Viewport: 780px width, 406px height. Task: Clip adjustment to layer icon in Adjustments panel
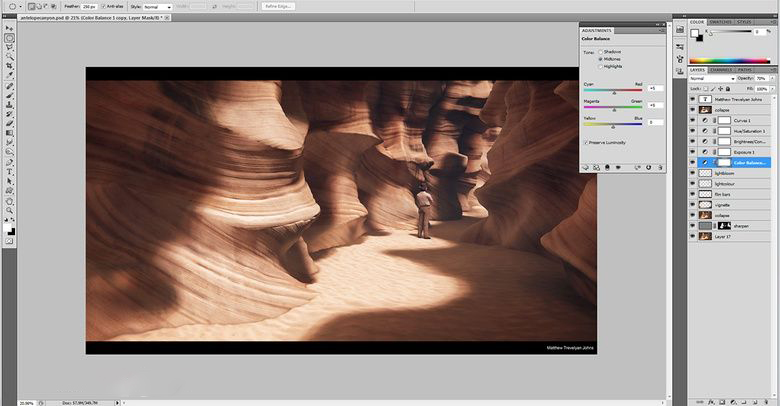coord(607,168)
